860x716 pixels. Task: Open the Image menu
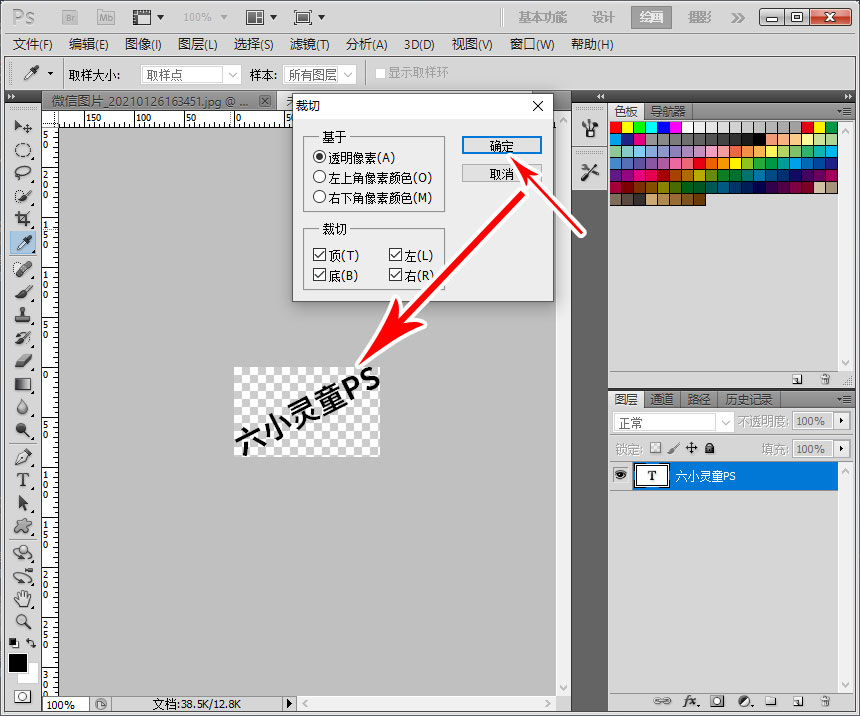(143, 44)
